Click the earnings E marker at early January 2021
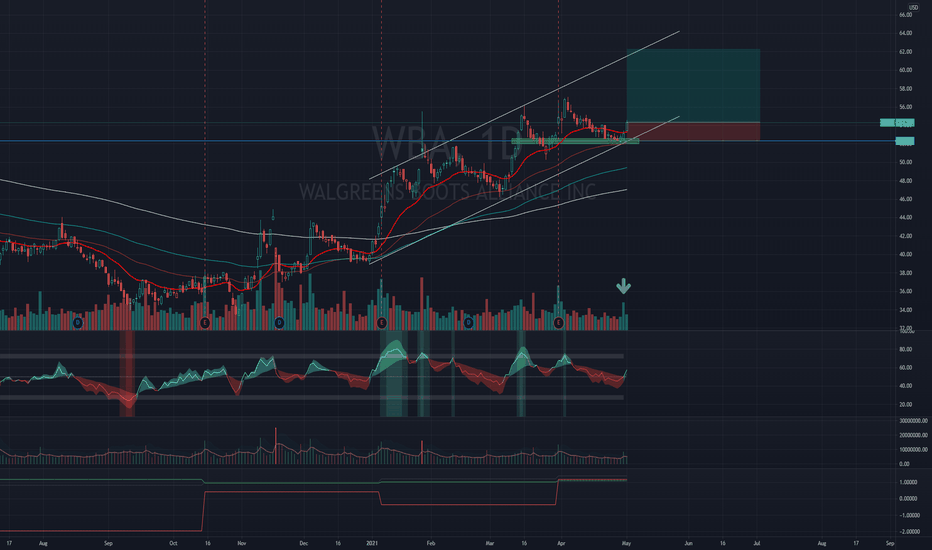932x550 pixels. 382,322
